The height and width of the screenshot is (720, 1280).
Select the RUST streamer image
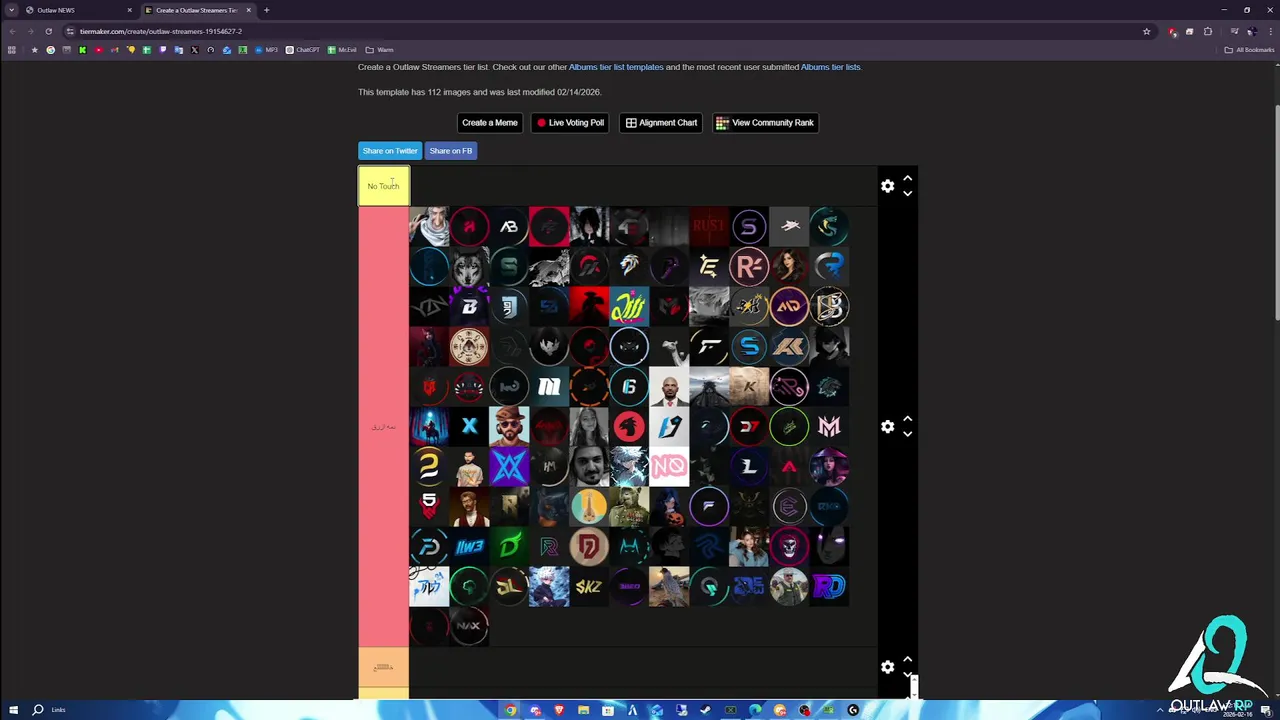click(x=709, y=226)
